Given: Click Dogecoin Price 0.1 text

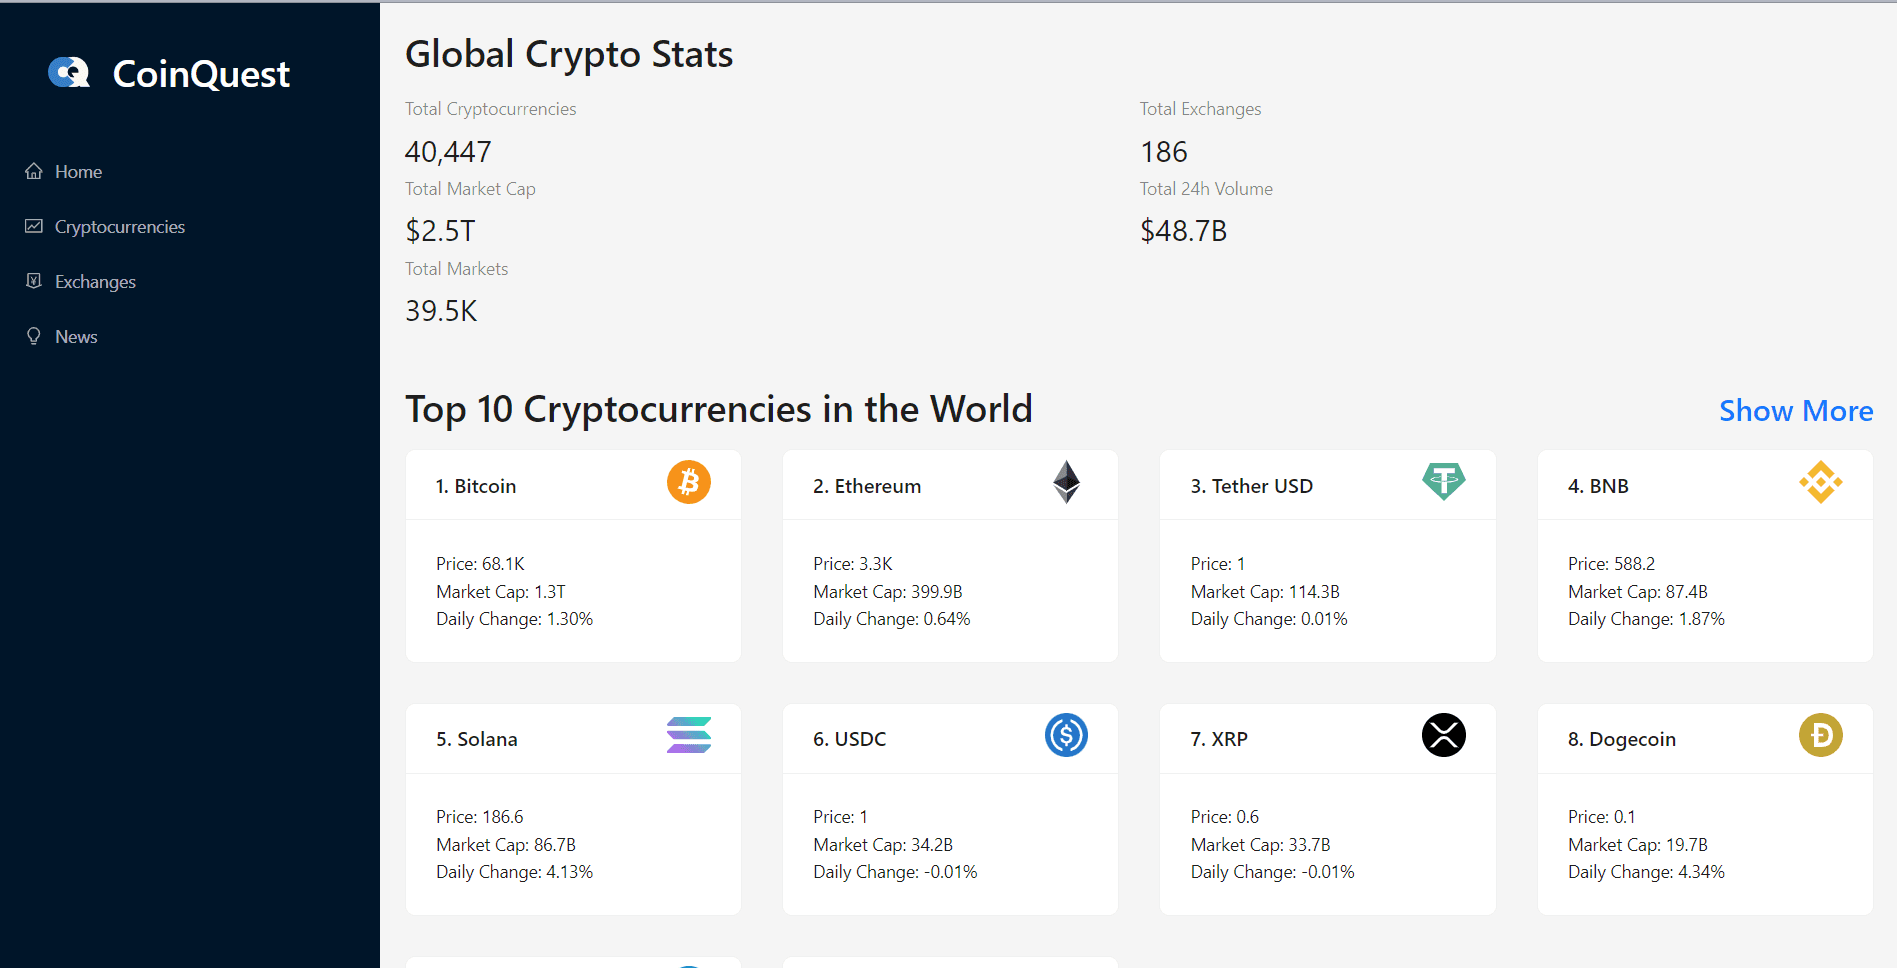Looking at the screenshot, I should click(x=1602, y=817).
